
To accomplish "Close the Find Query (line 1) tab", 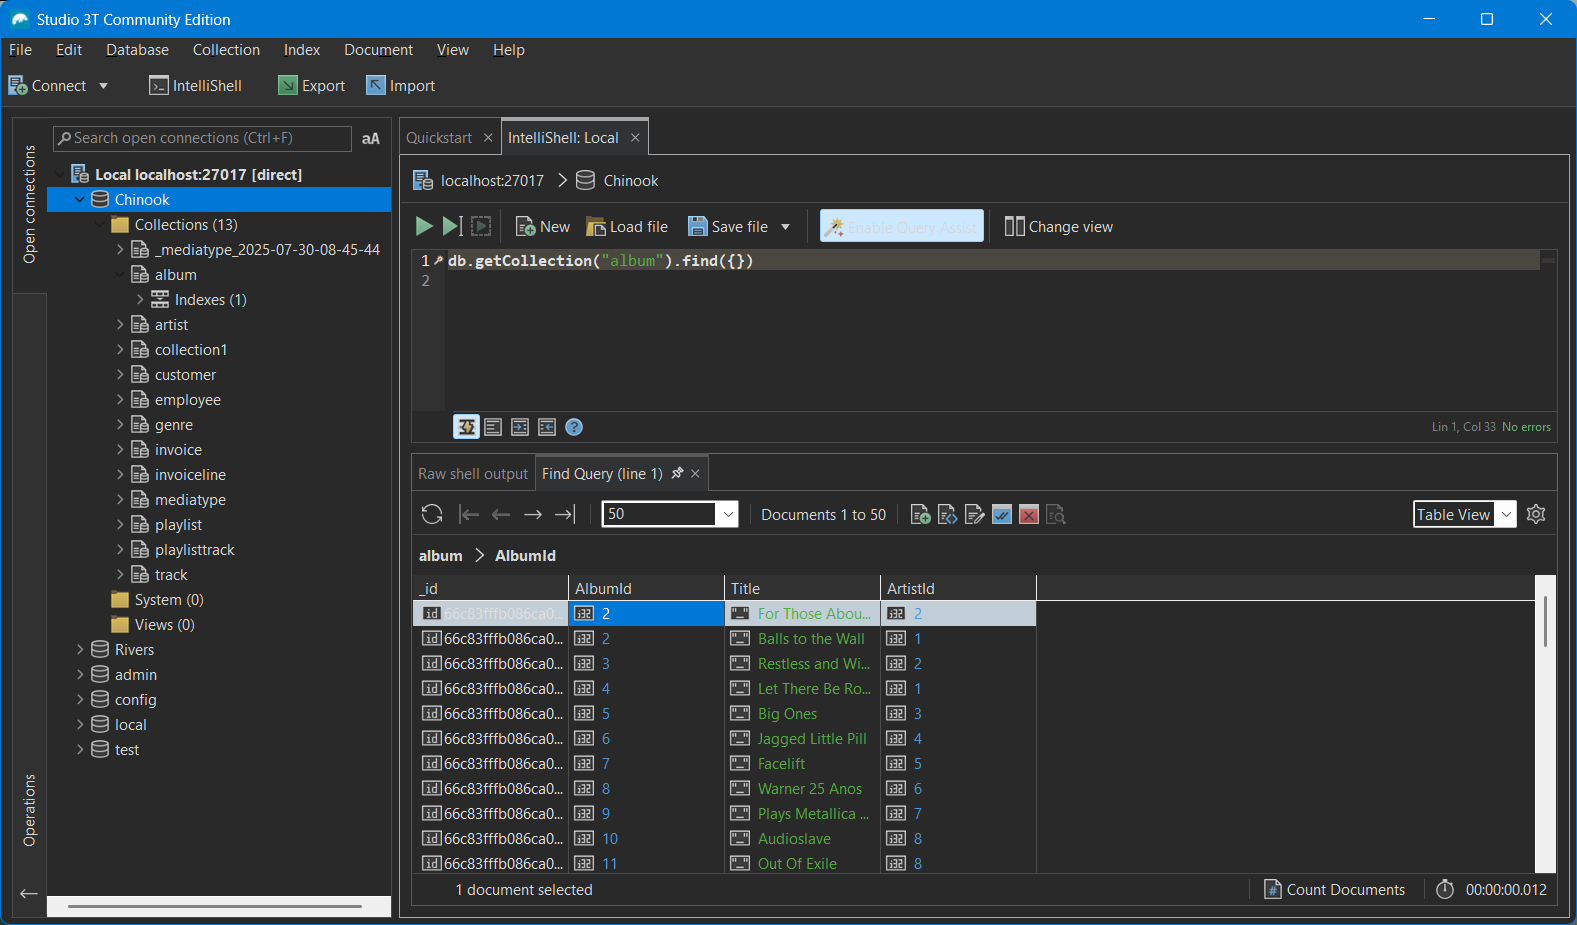I will pyautogui.click(x=695, y=474).
